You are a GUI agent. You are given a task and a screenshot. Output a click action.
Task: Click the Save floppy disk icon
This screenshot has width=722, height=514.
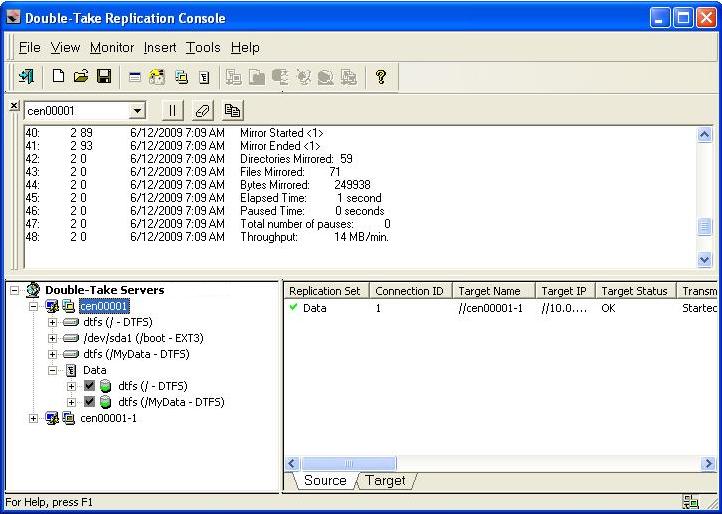pyautogui.click(x=103, y=76)
